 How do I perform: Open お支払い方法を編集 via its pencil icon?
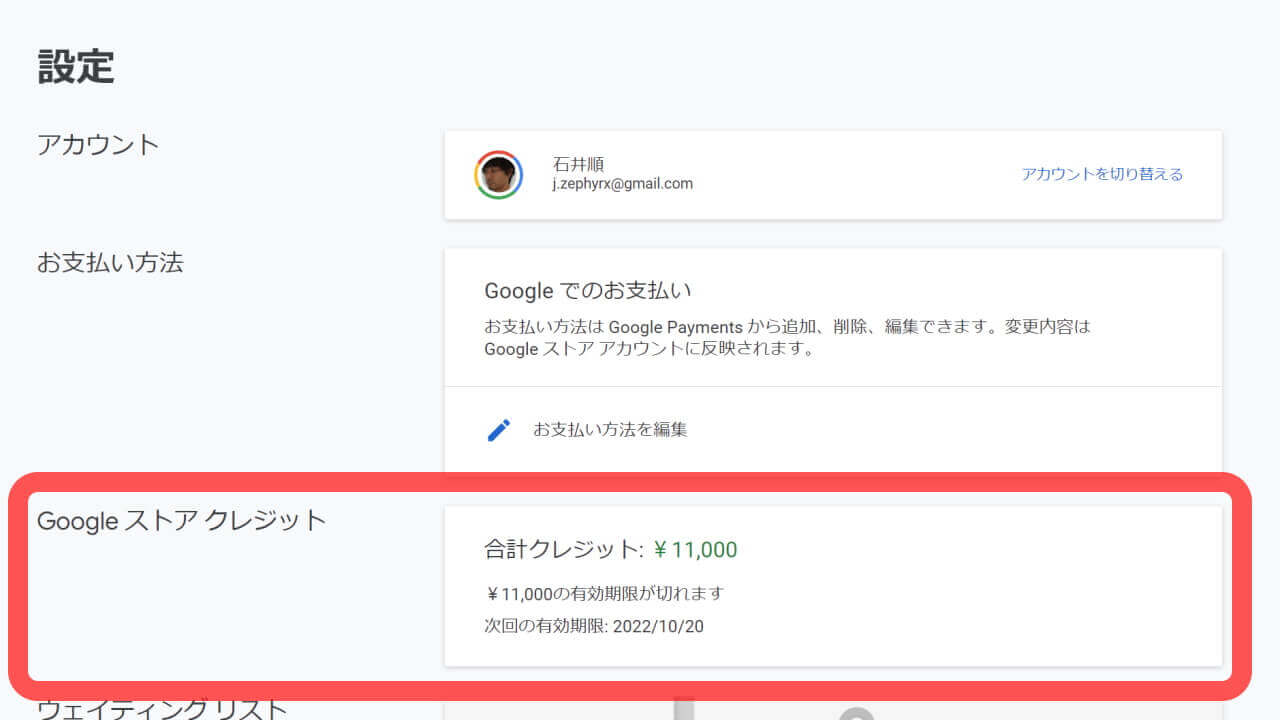coord(498,429)
